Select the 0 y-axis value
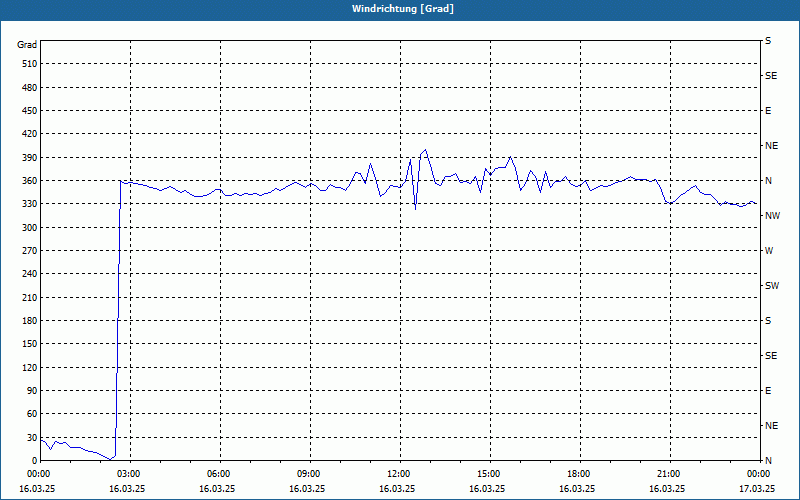 click(35, 461)
